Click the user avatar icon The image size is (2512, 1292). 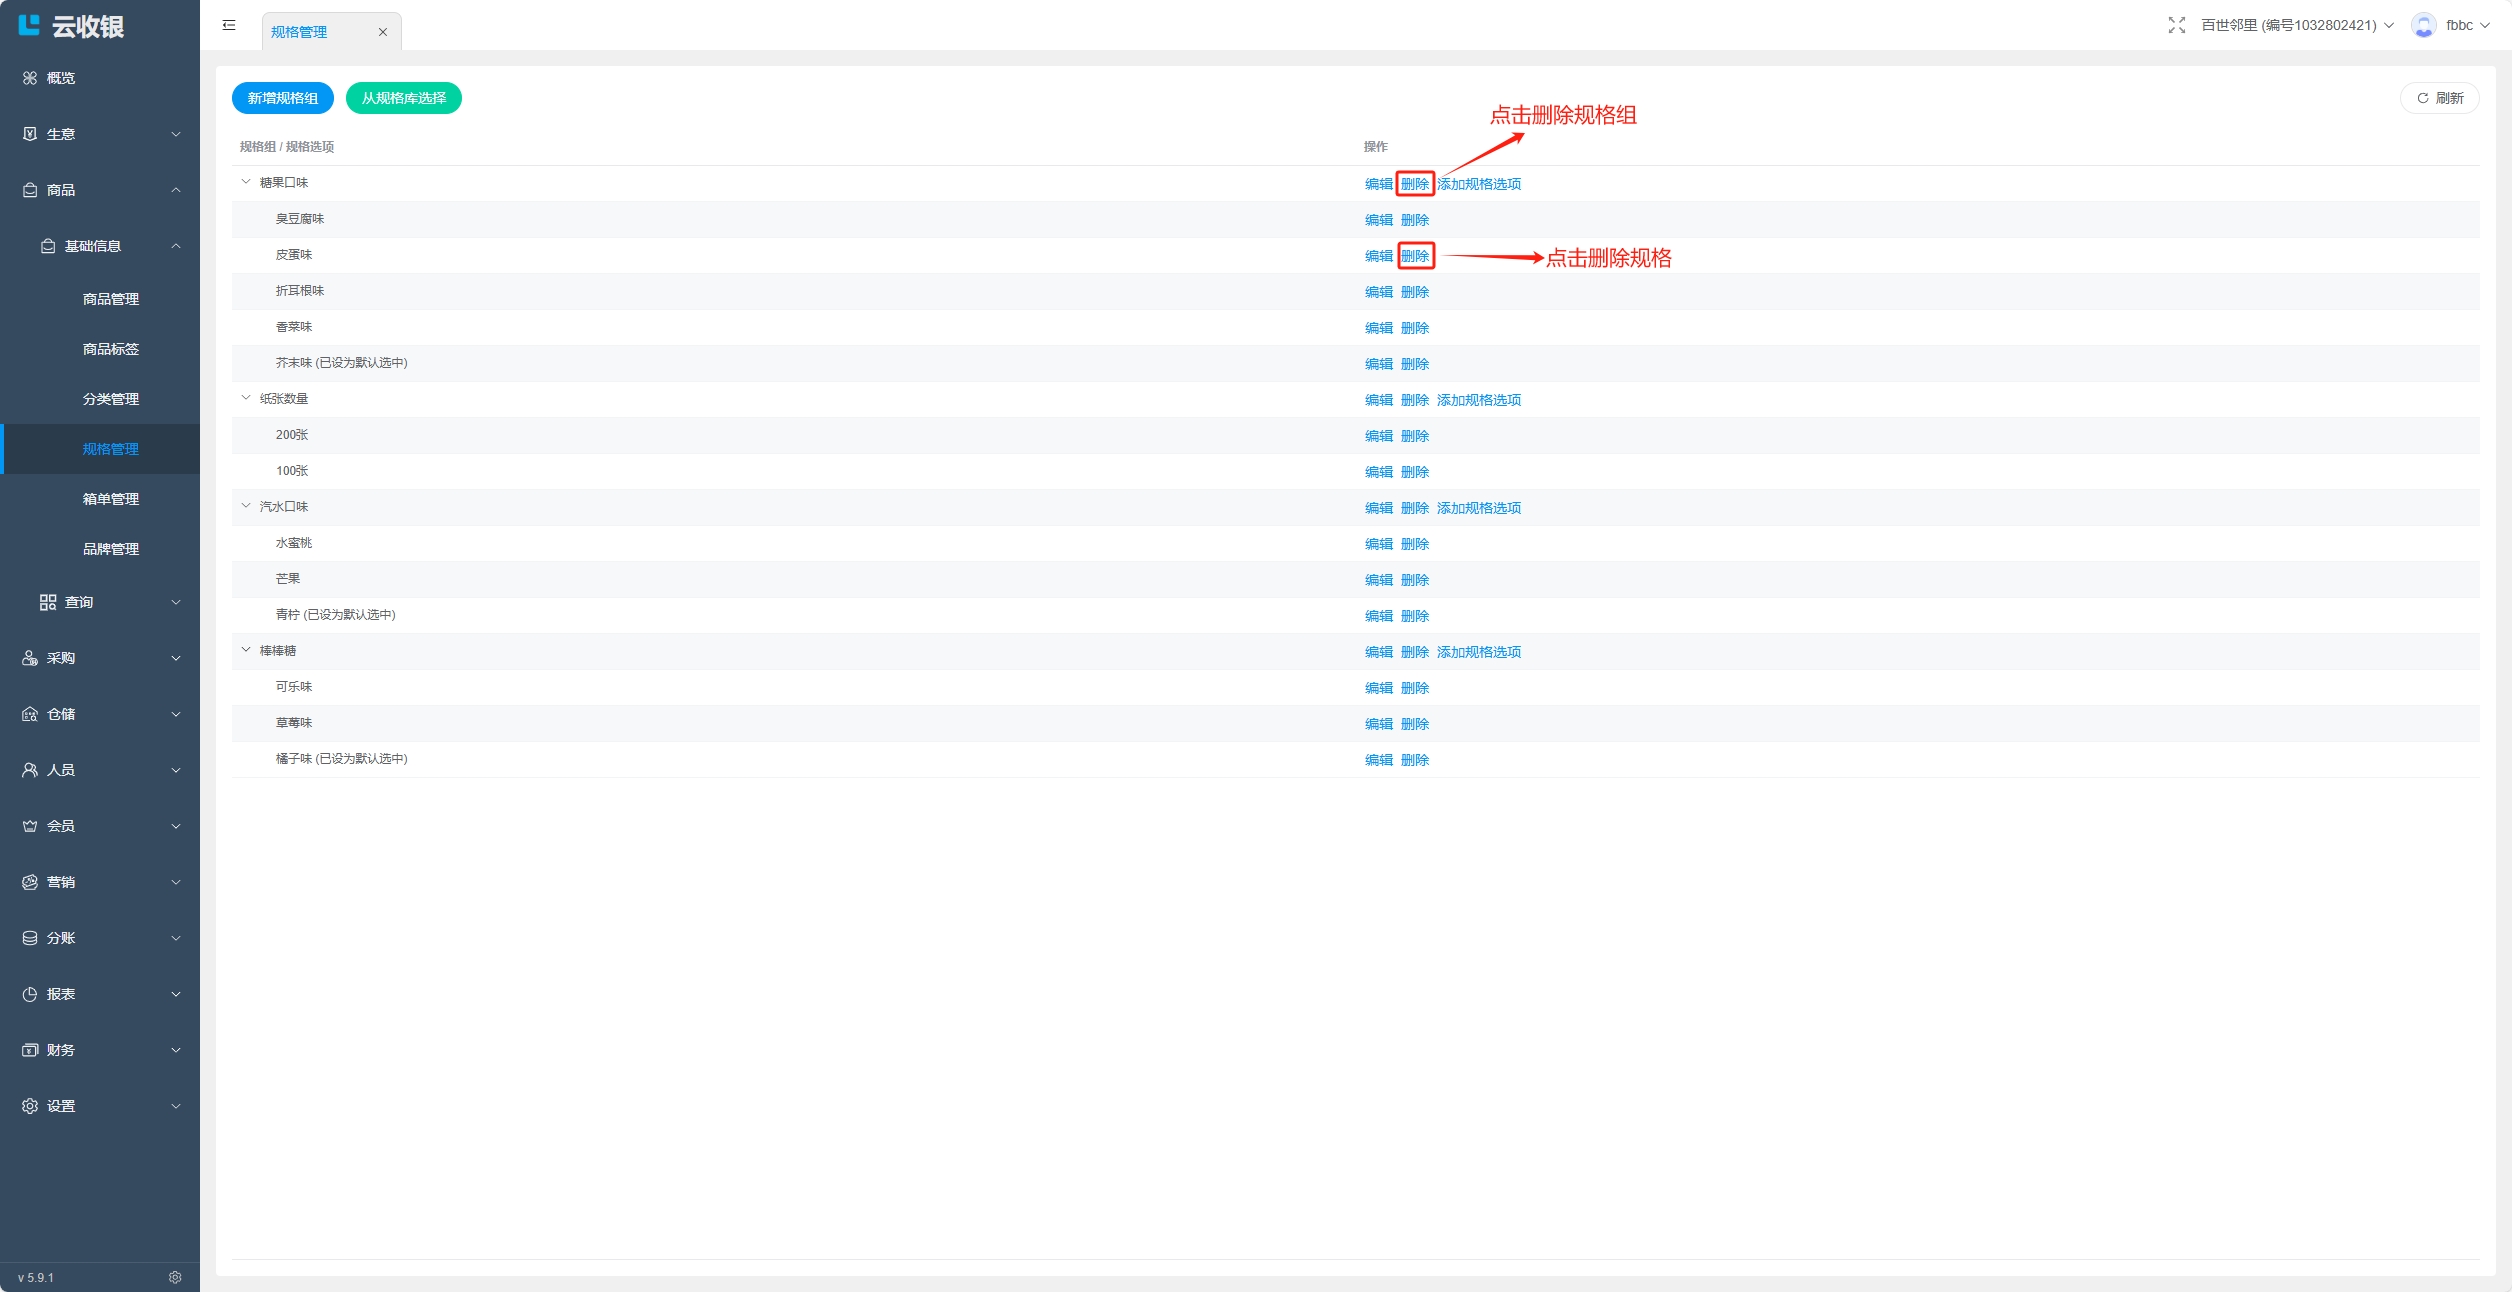point(2423,25)
